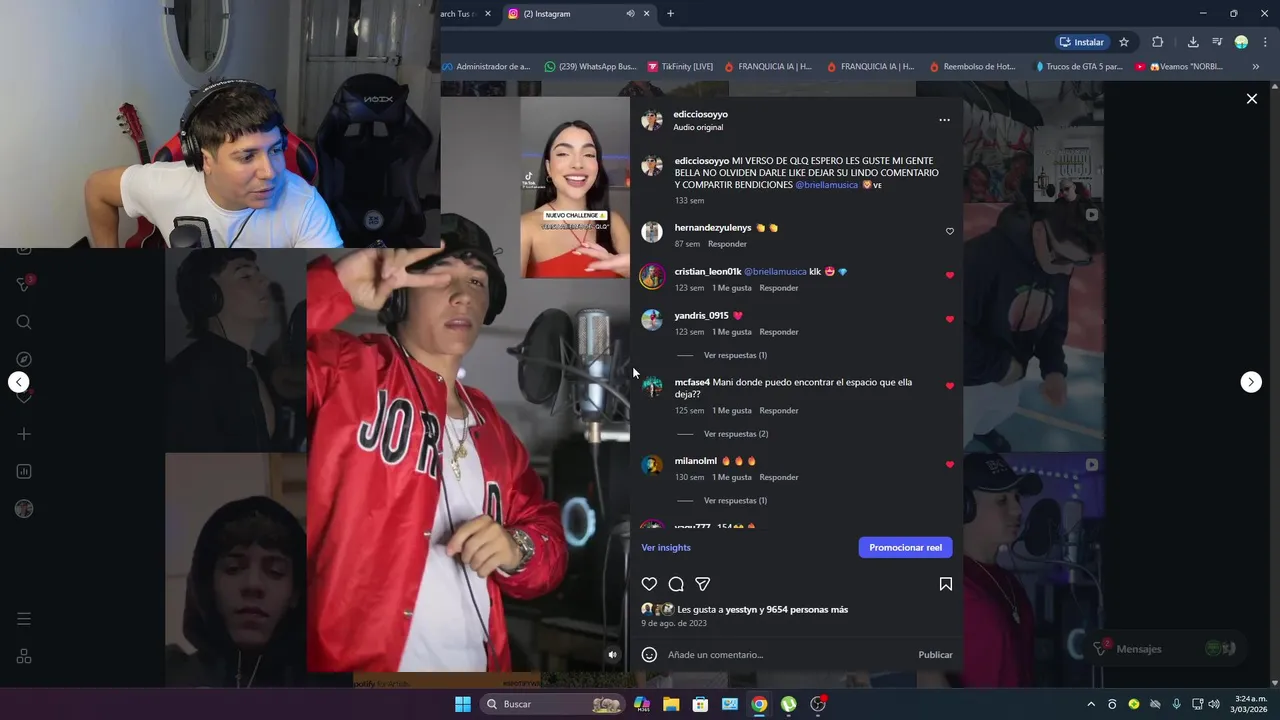
Task: Open Instagram Explore compass icon
Action: (x=24, y=359)
